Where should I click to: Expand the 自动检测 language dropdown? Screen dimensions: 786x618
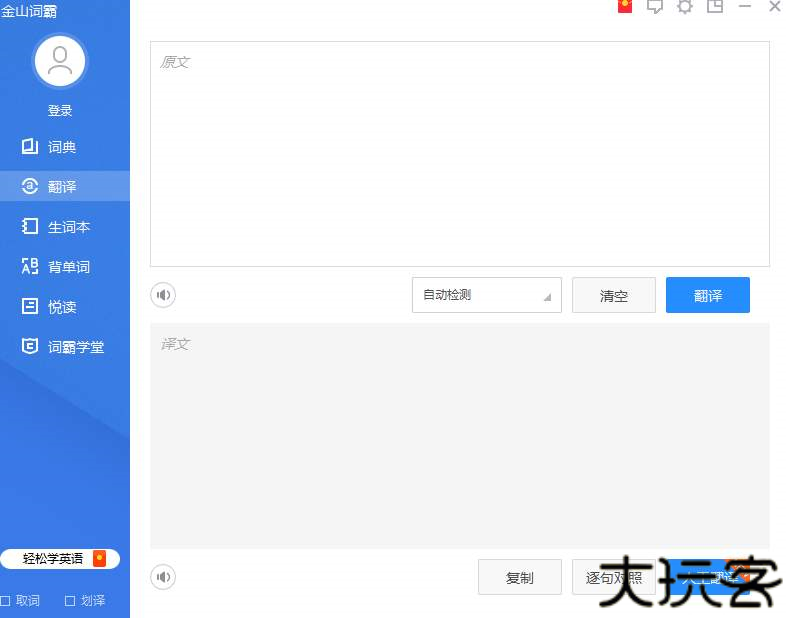coord(487,295)
